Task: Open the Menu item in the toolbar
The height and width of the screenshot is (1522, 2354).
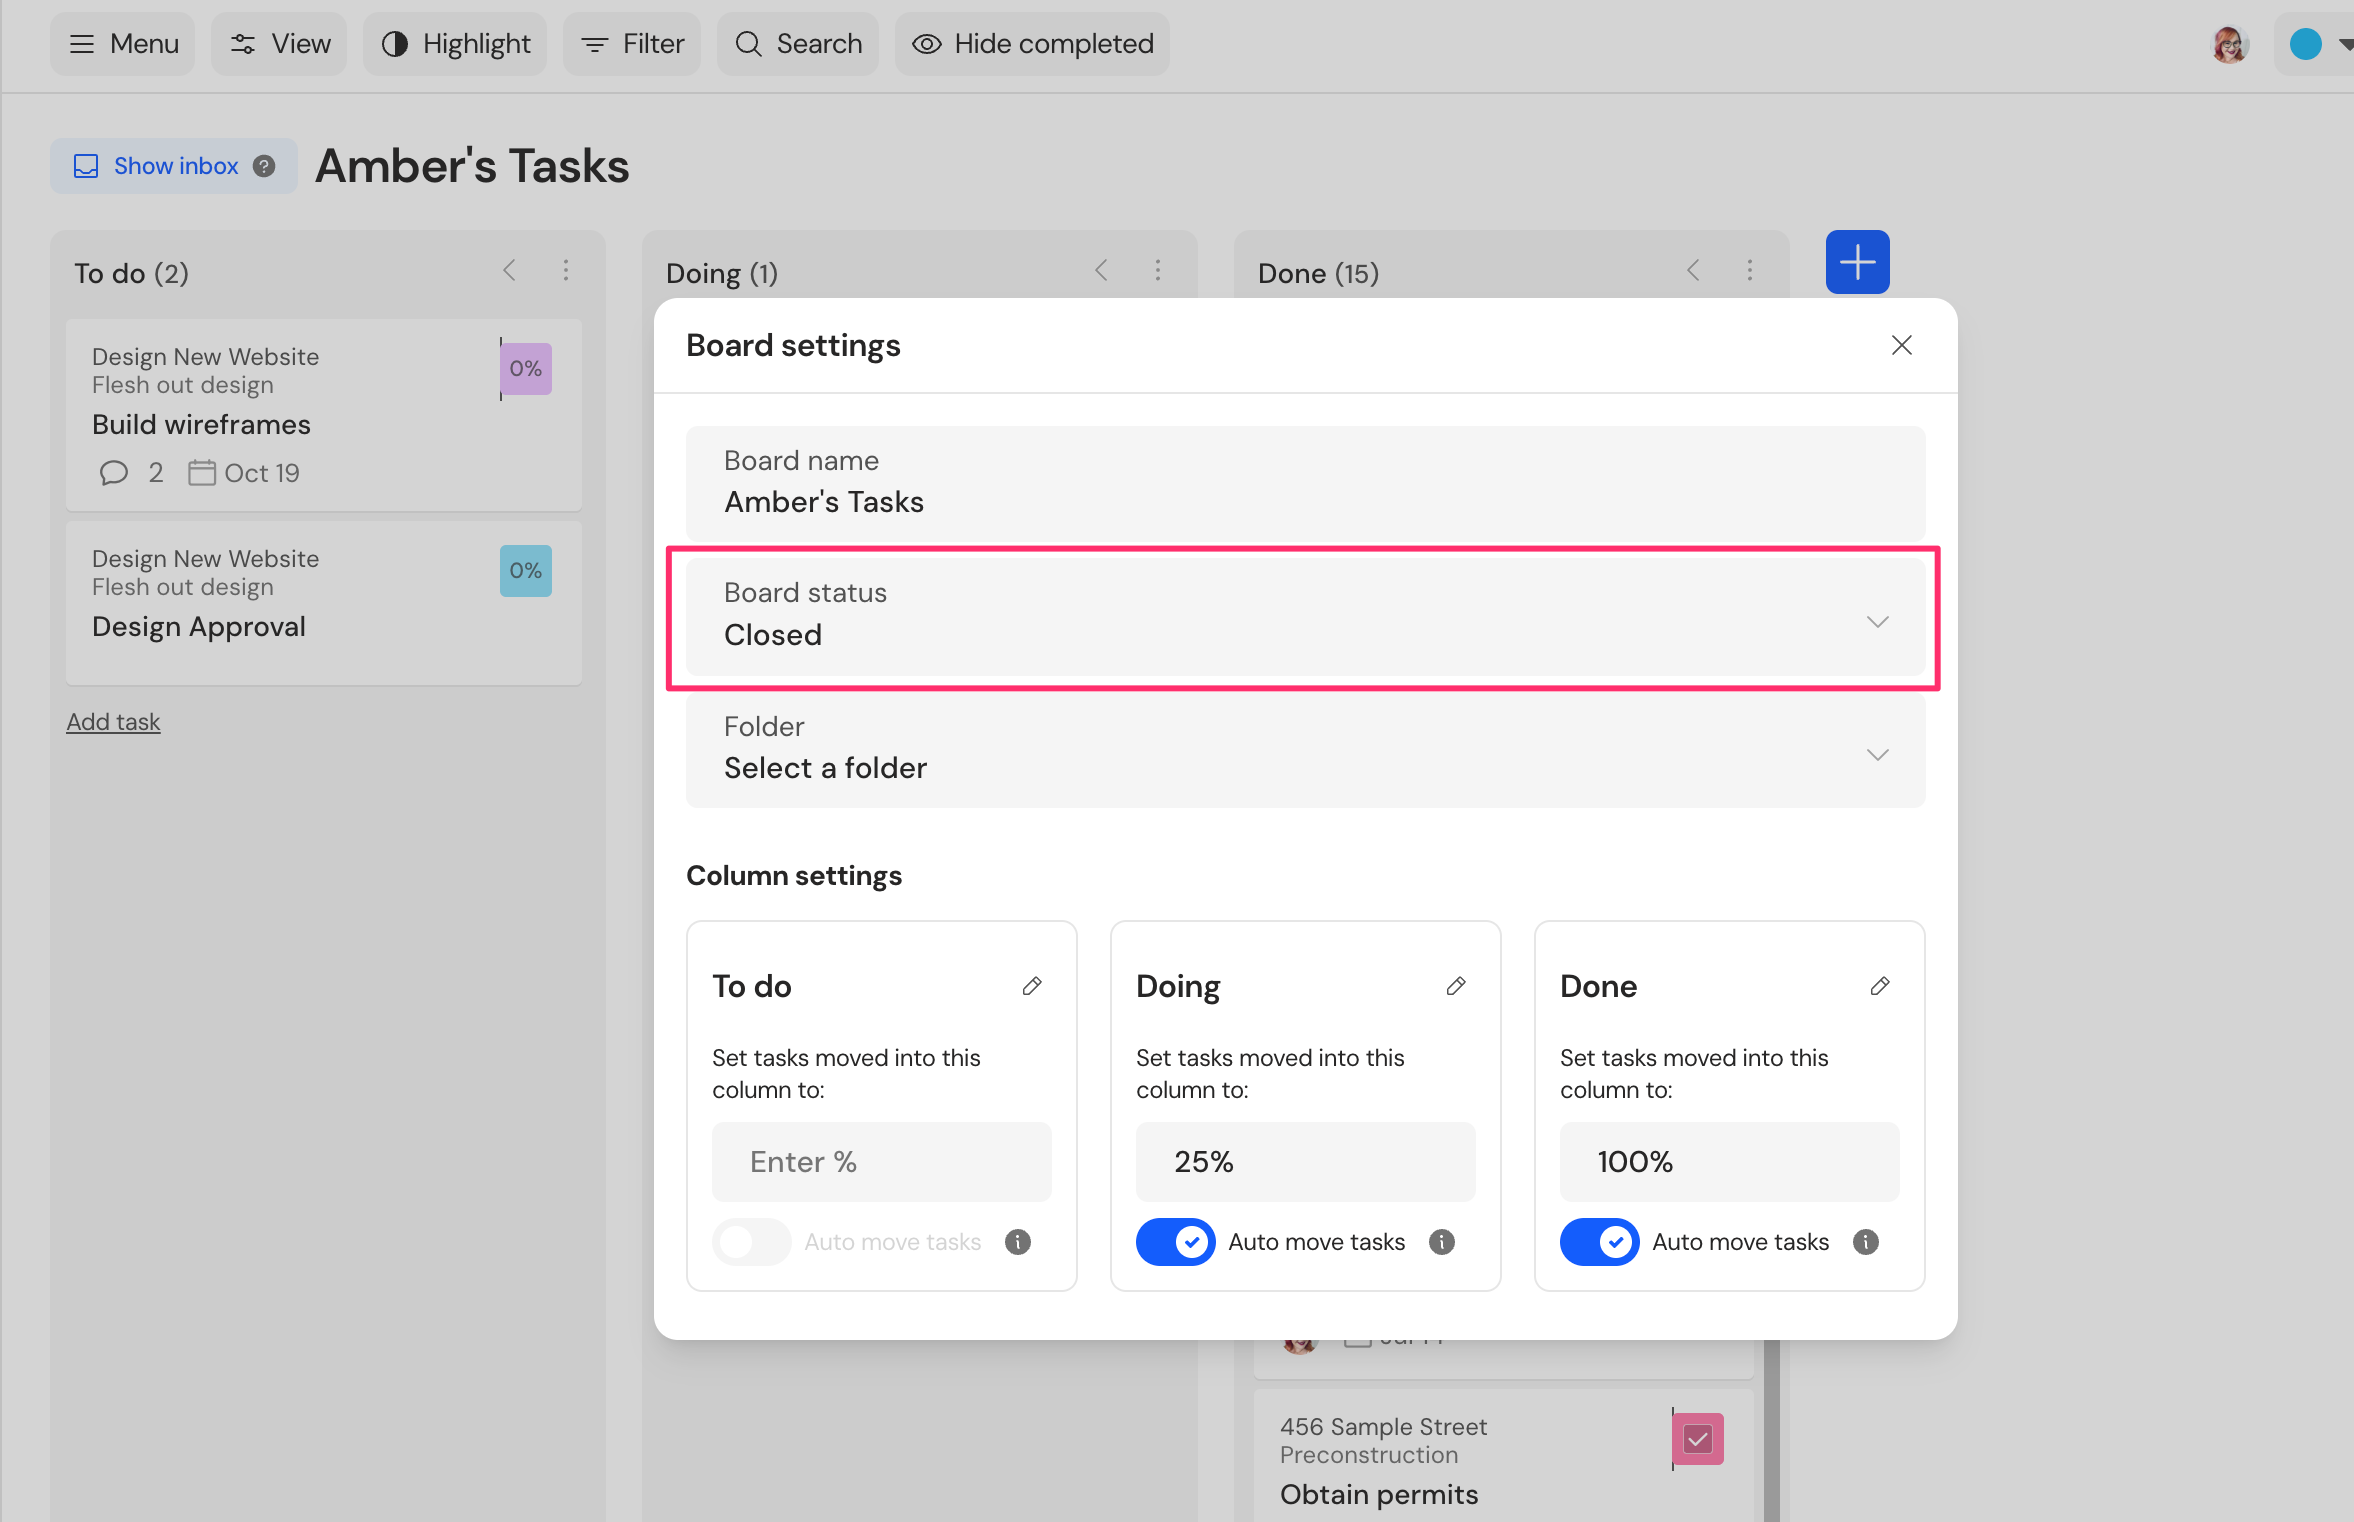Action: [x=123, y=44]
